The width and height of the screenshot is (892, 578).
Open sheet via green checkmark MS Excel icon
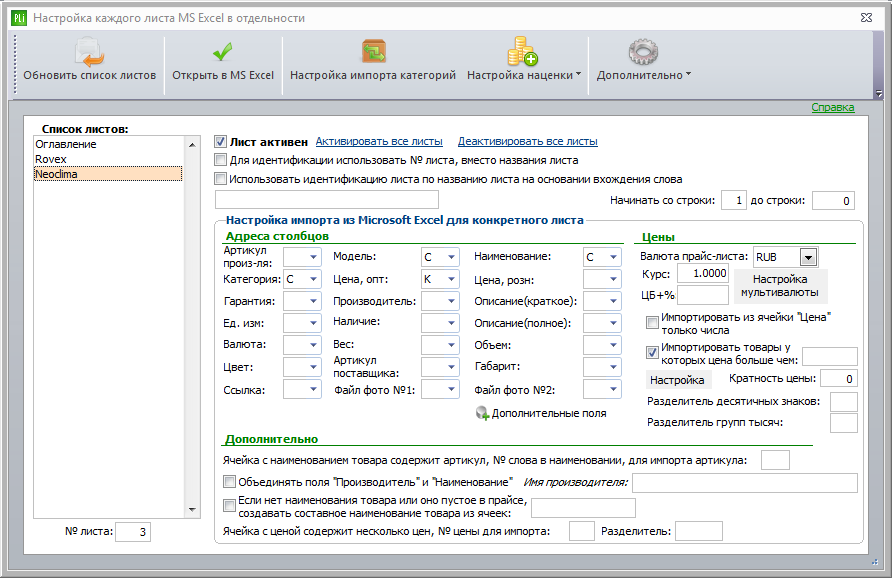[222, 52]
